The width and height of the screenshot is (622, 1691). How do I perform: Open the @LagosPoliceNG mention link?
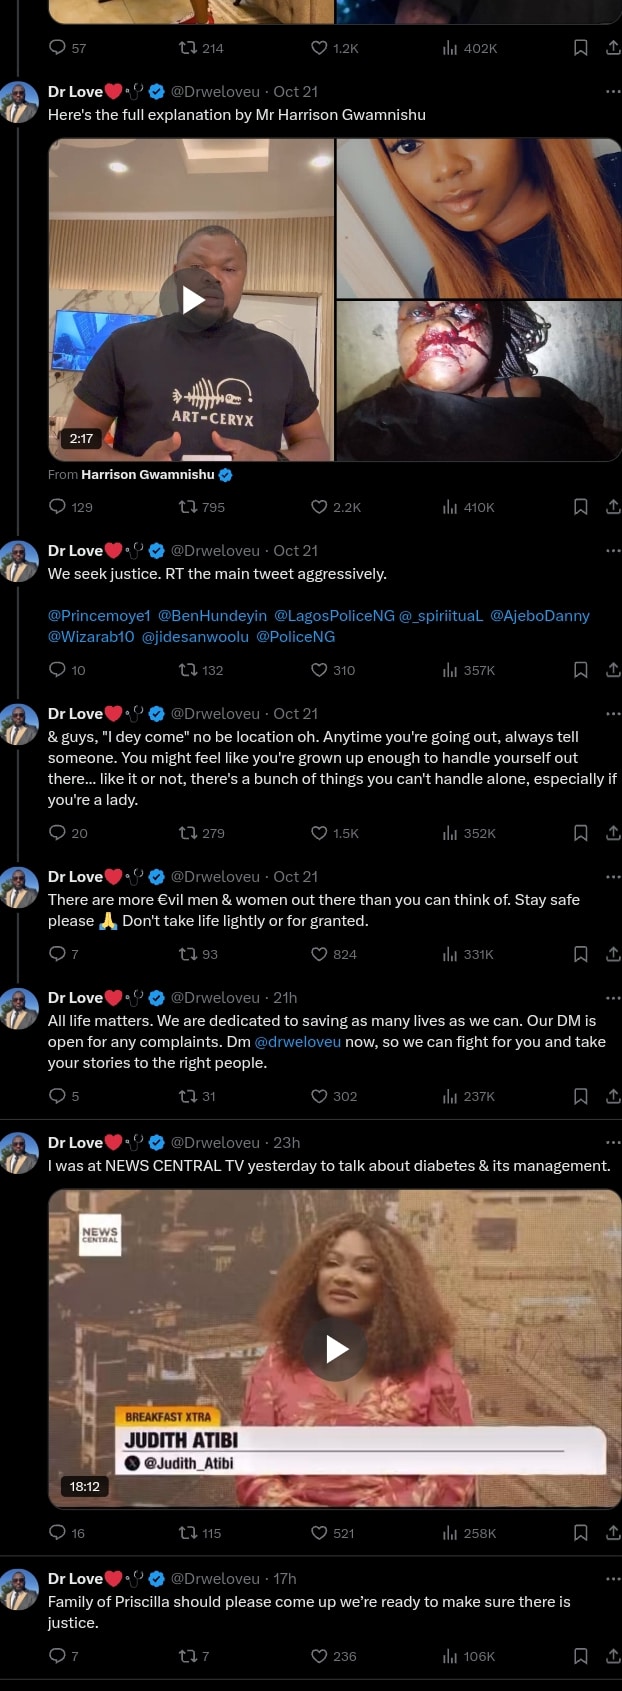pyautogui.click(x=334, y=616)
